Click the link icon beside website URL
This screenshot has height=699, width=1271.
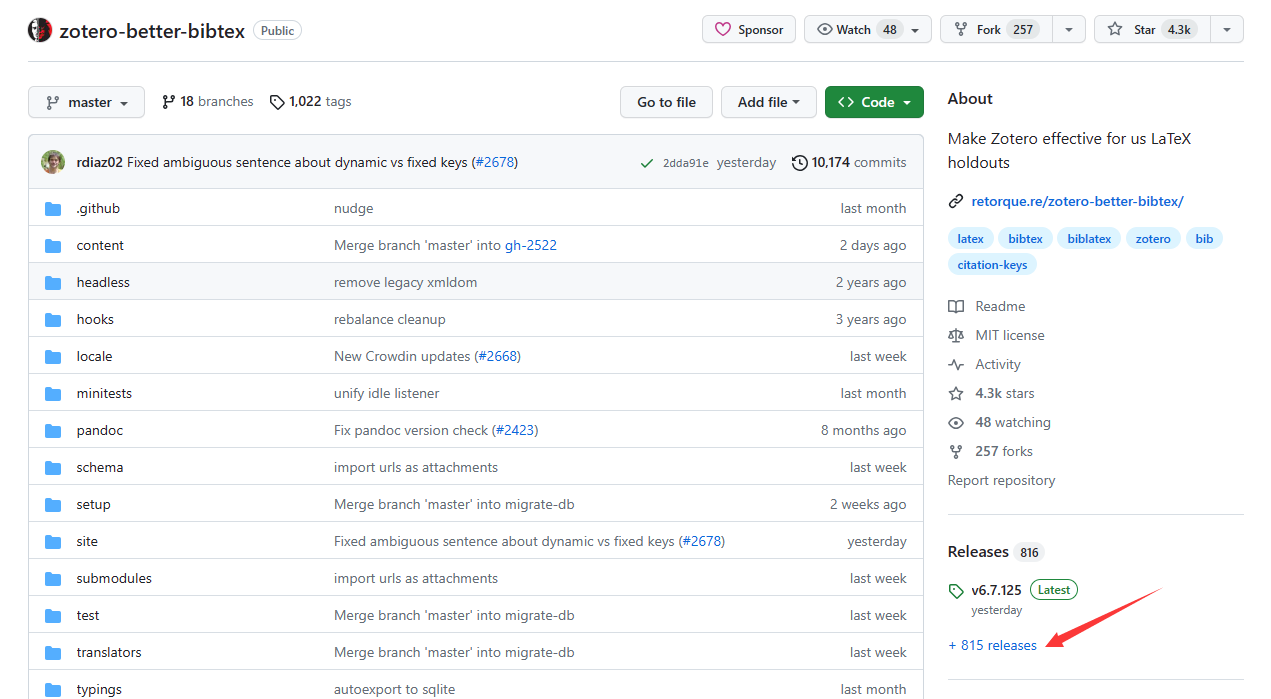tap(956, 201)
